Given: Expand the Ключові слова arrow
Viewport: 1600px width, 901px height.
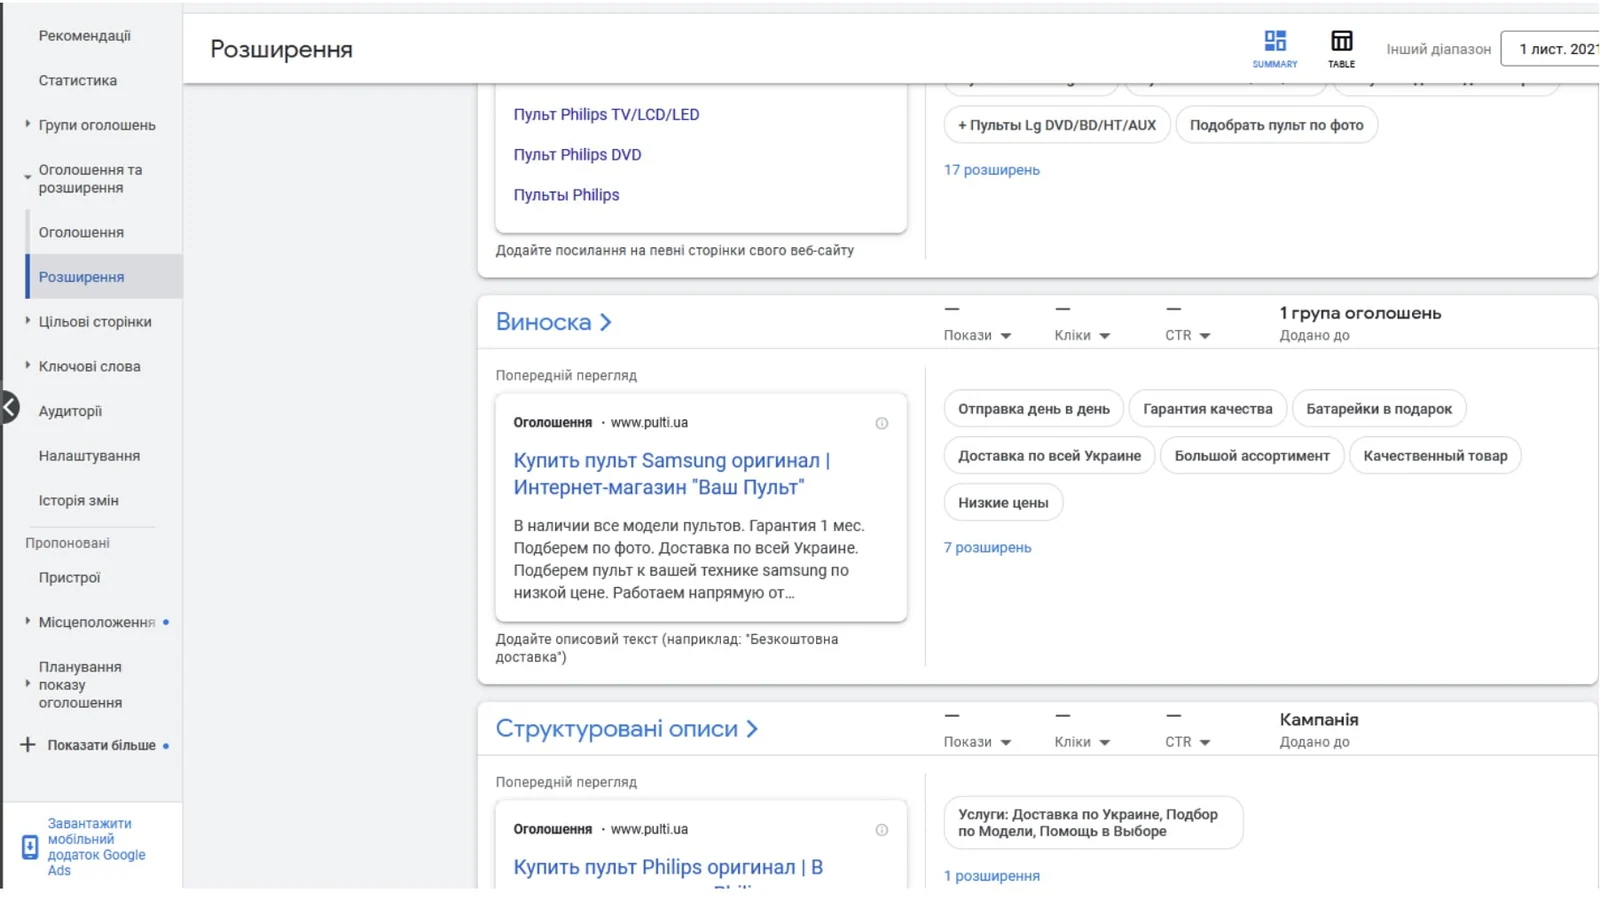Looking at the screenshot, I should 28,366.
